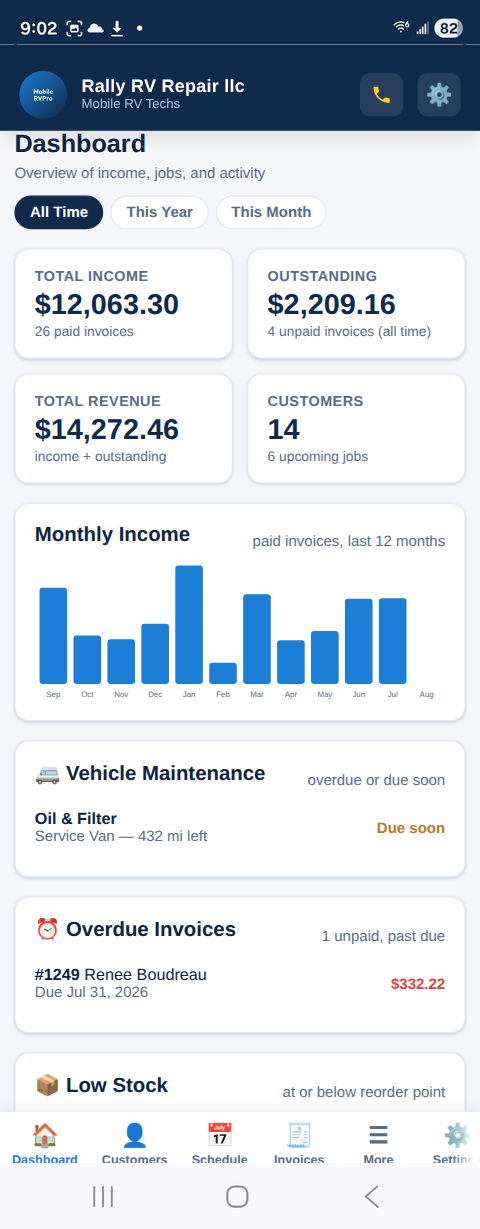The height and width of the screenshot is (1229, 480).
Task: Tap the Dec bar in Monthly Income
Action: pos(155,654)
